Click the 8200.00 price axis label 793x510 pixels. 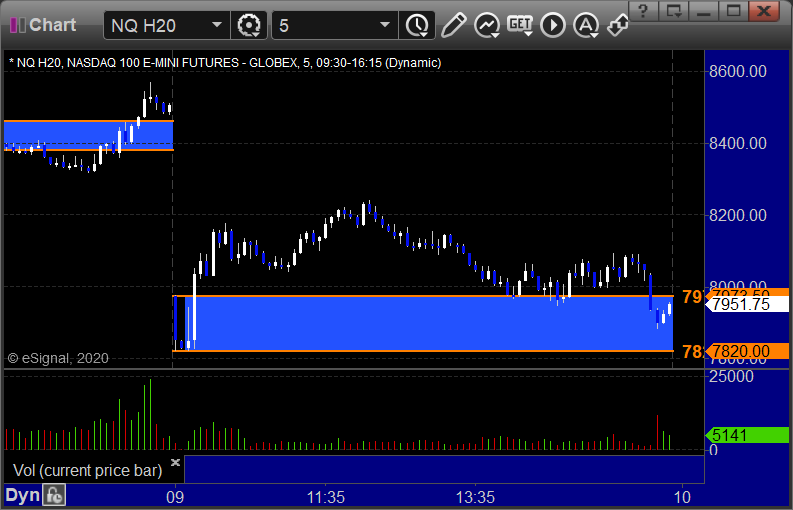(738, 216)
